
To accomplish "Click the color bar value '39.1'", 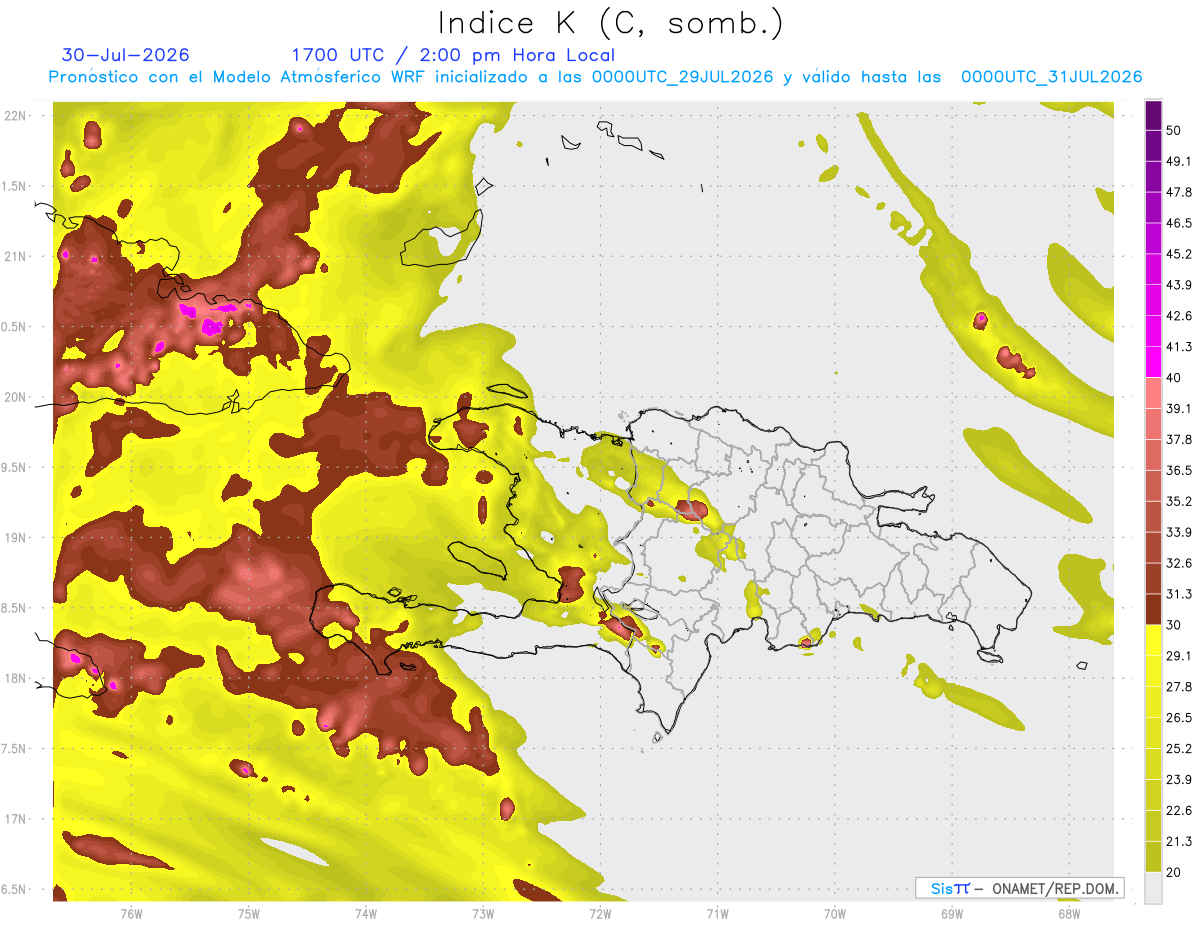I will 1180,408.
